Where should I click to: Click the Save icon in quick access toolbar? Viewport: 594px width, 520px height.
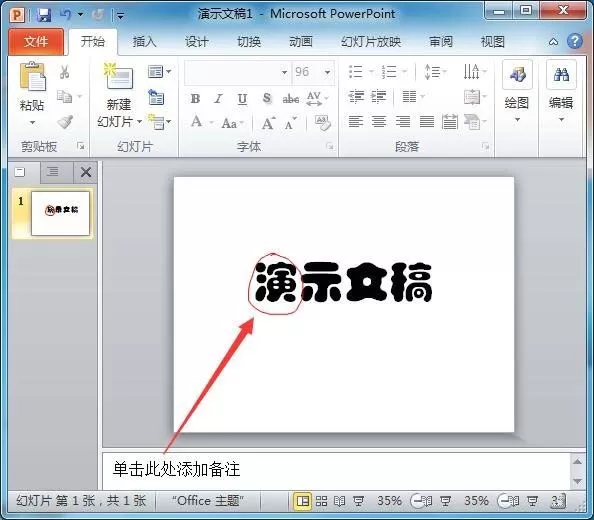pos(44,15)
